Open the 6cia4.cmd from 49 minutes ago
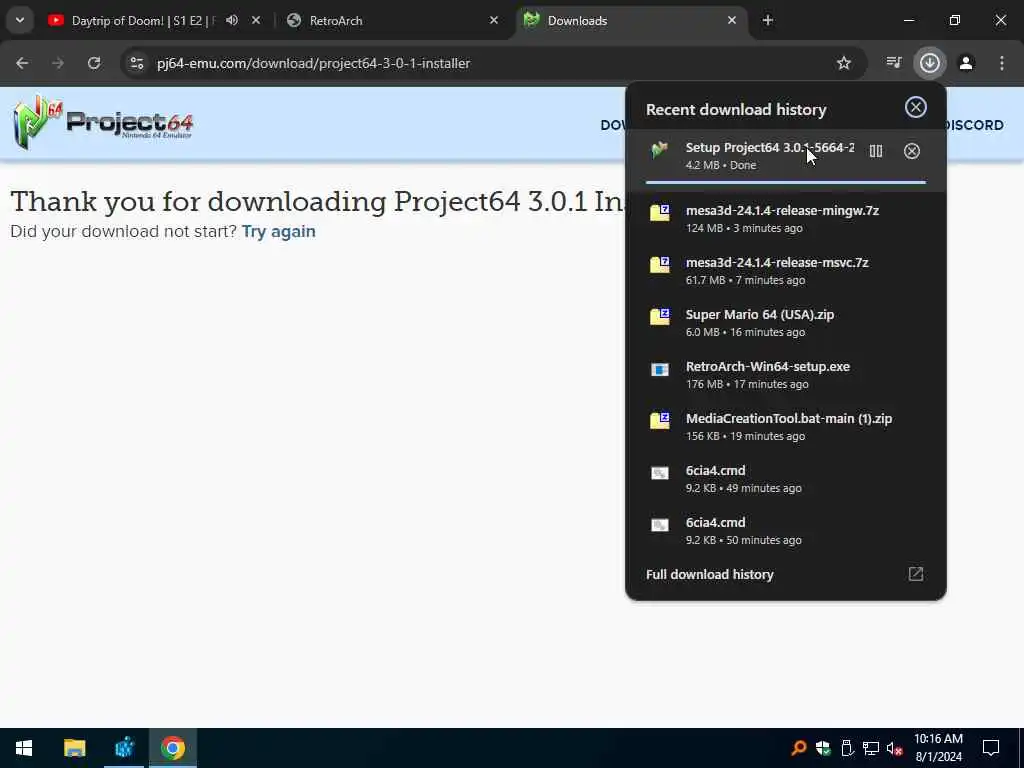 pyautogui.click(x=786, y=479)
